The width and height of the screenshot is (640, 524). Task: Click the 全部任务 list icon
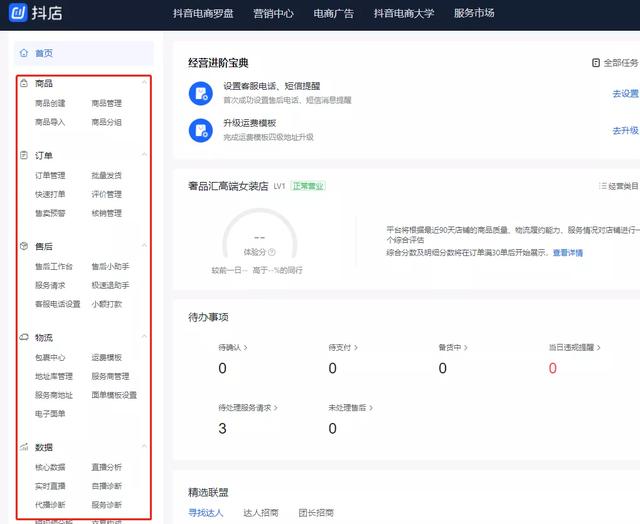[596, 62]
